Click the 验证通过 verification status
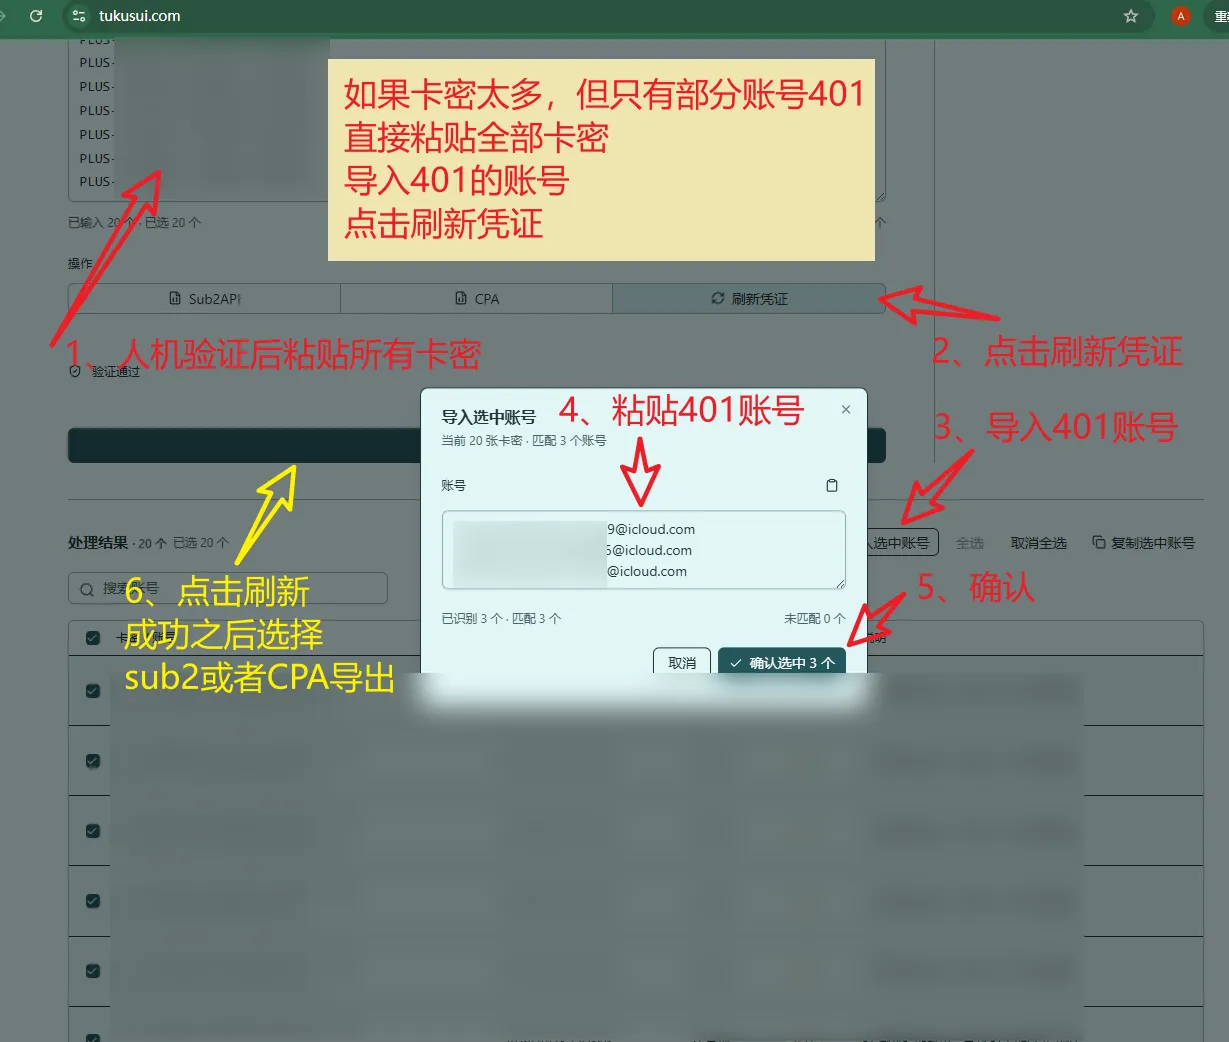The image size is (1229, 1042). tap(105, 372)
